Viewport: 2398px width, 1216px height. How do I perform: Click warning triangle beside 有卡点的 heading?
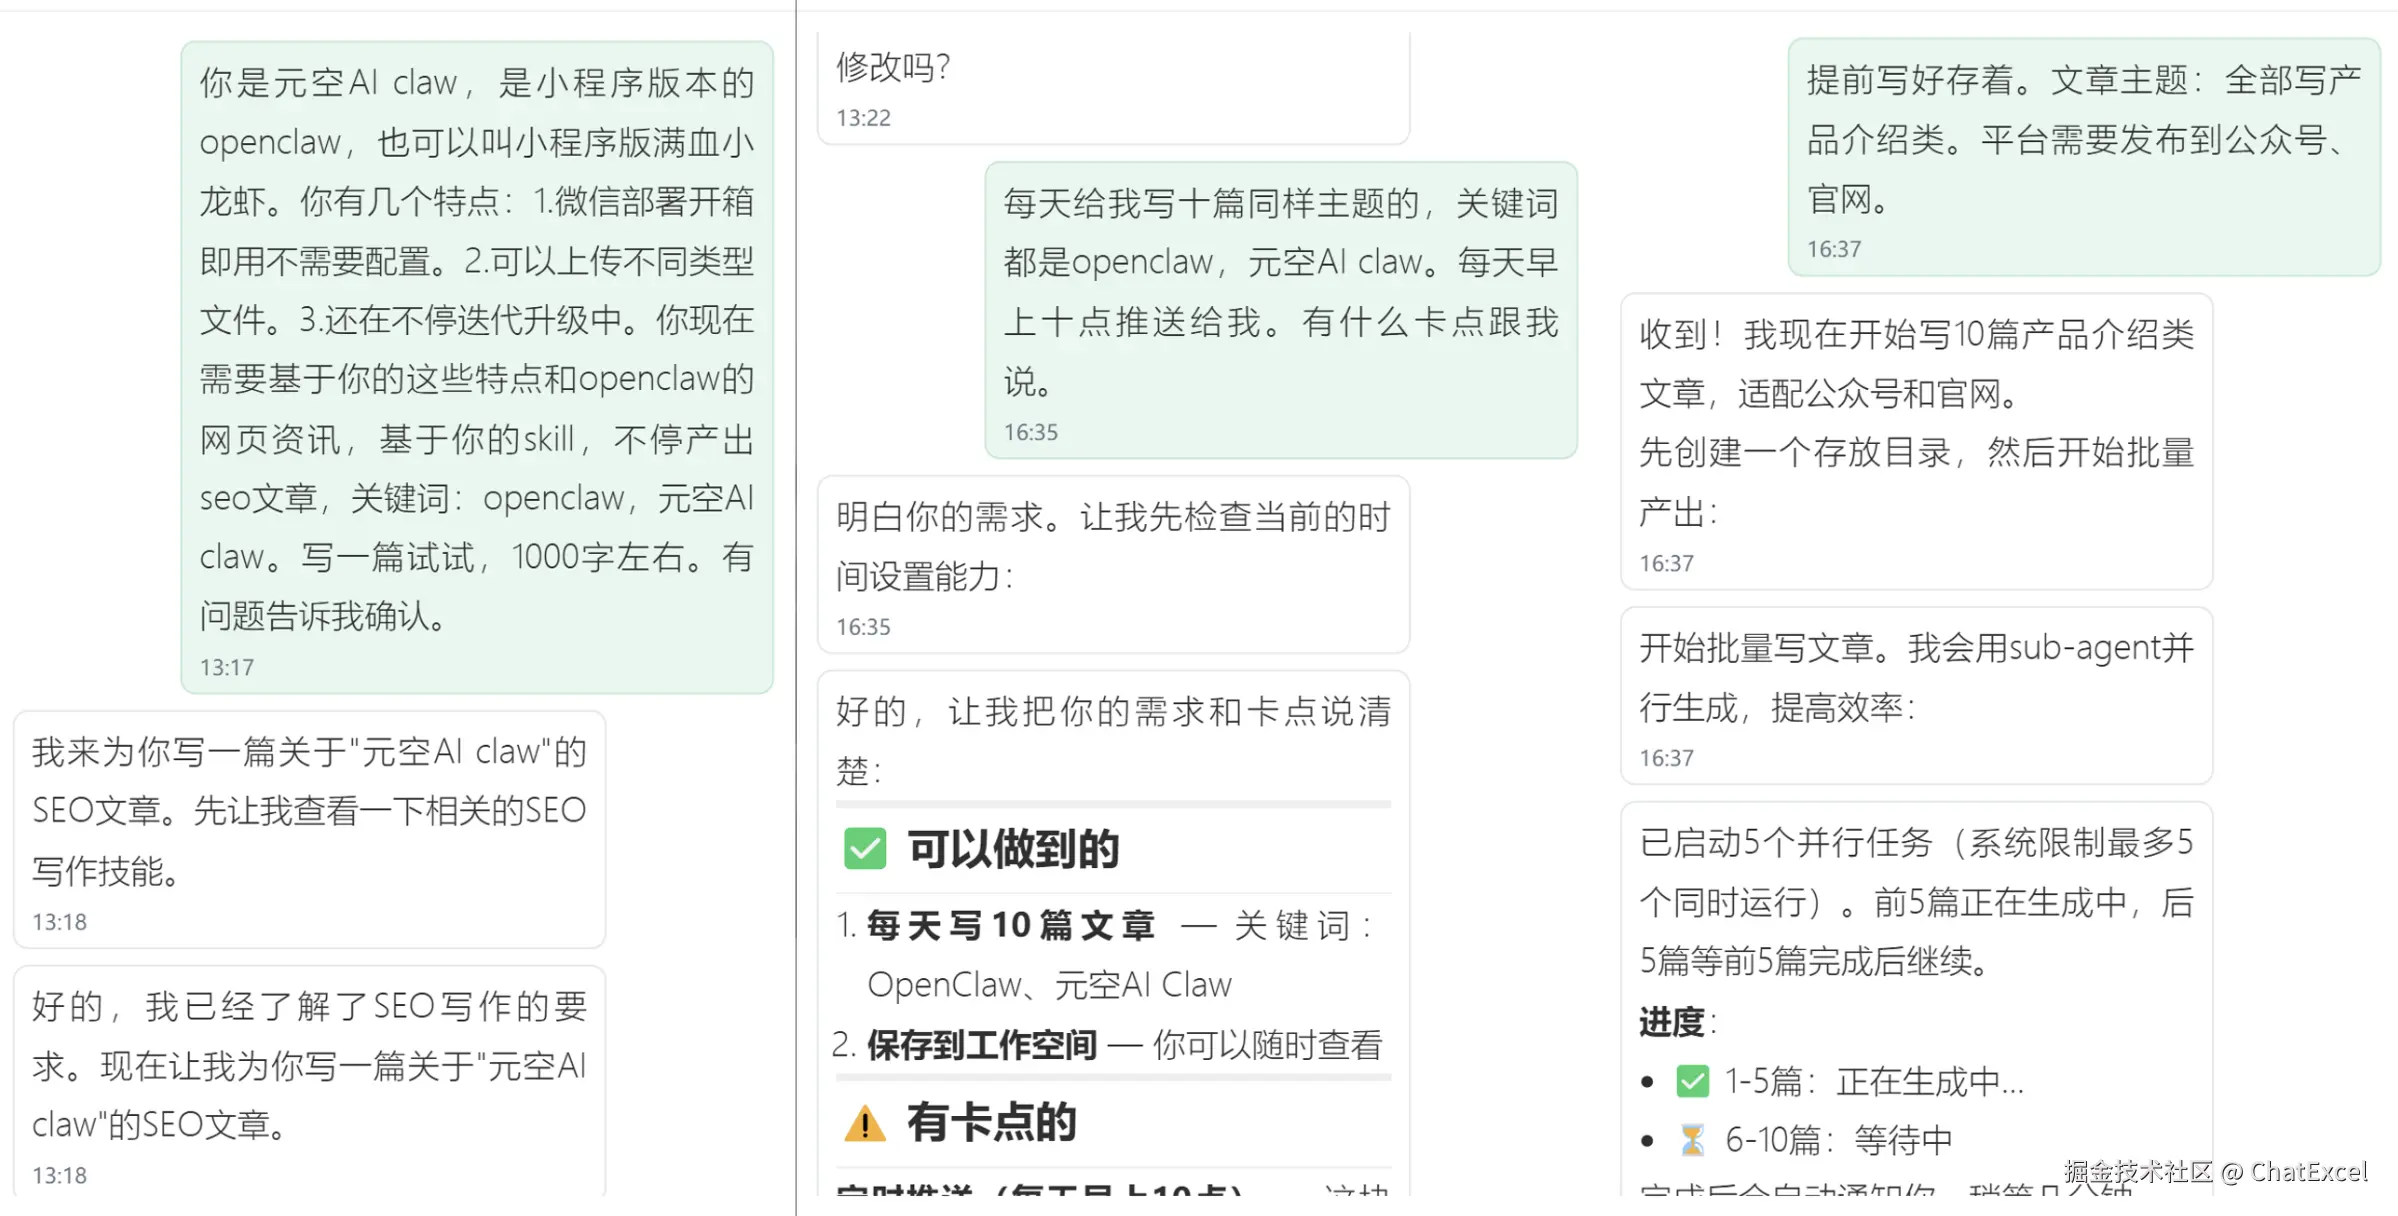pyautogui.click(x=864, y=1123)
